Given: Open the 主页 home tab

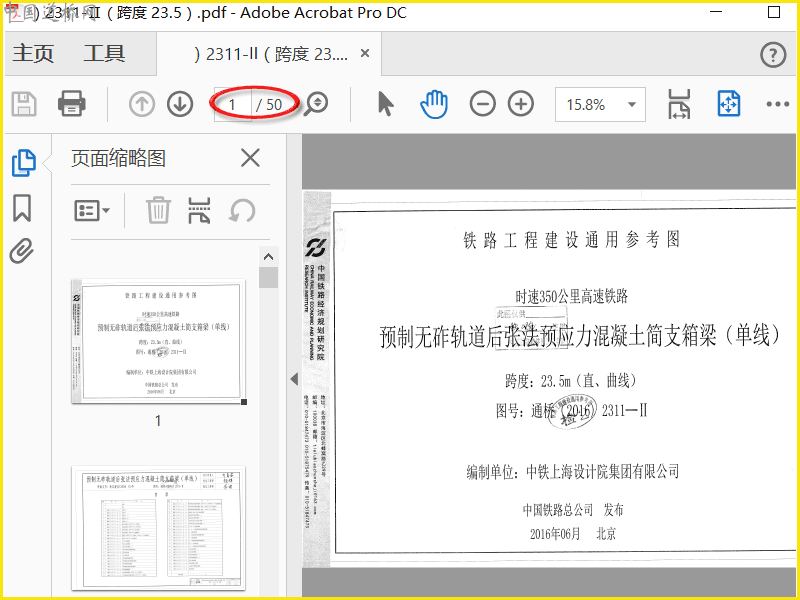Looking at the screenshot, I should 33,53.
